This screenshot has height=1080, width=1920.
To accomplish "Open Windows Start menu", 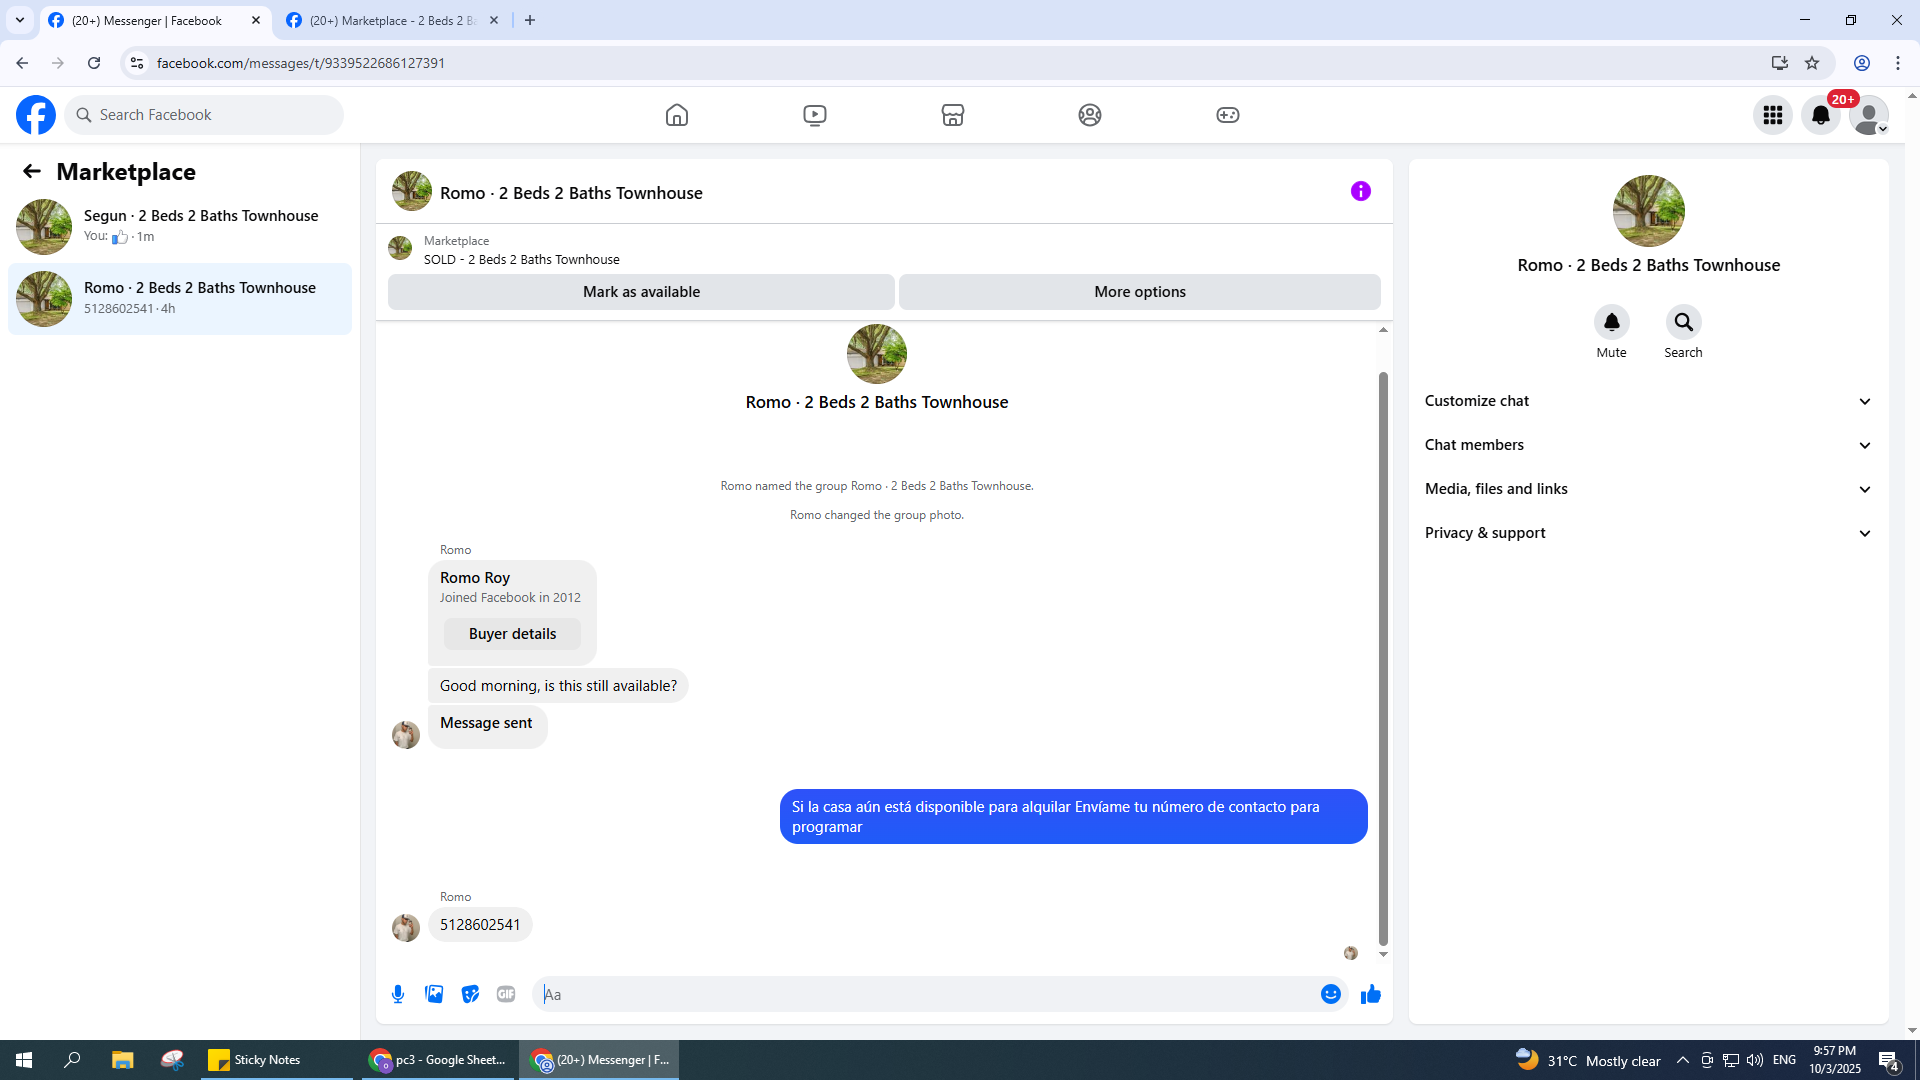I will click(x=24, y=1060).
